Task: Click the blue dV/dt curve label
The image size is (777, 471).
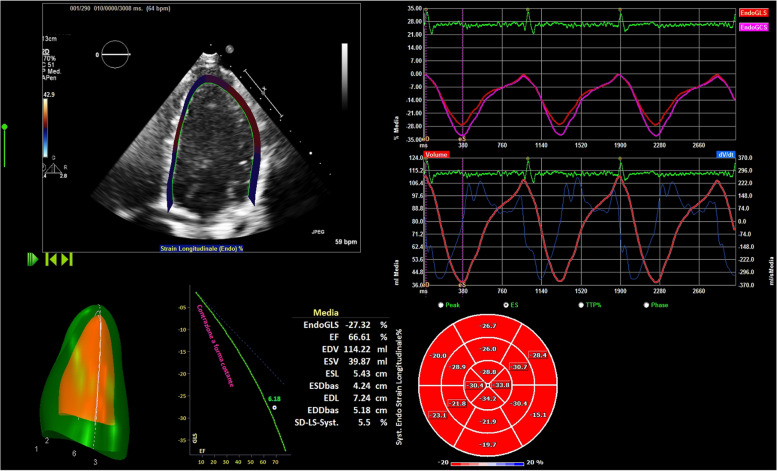Action: (x=752, y=156)
